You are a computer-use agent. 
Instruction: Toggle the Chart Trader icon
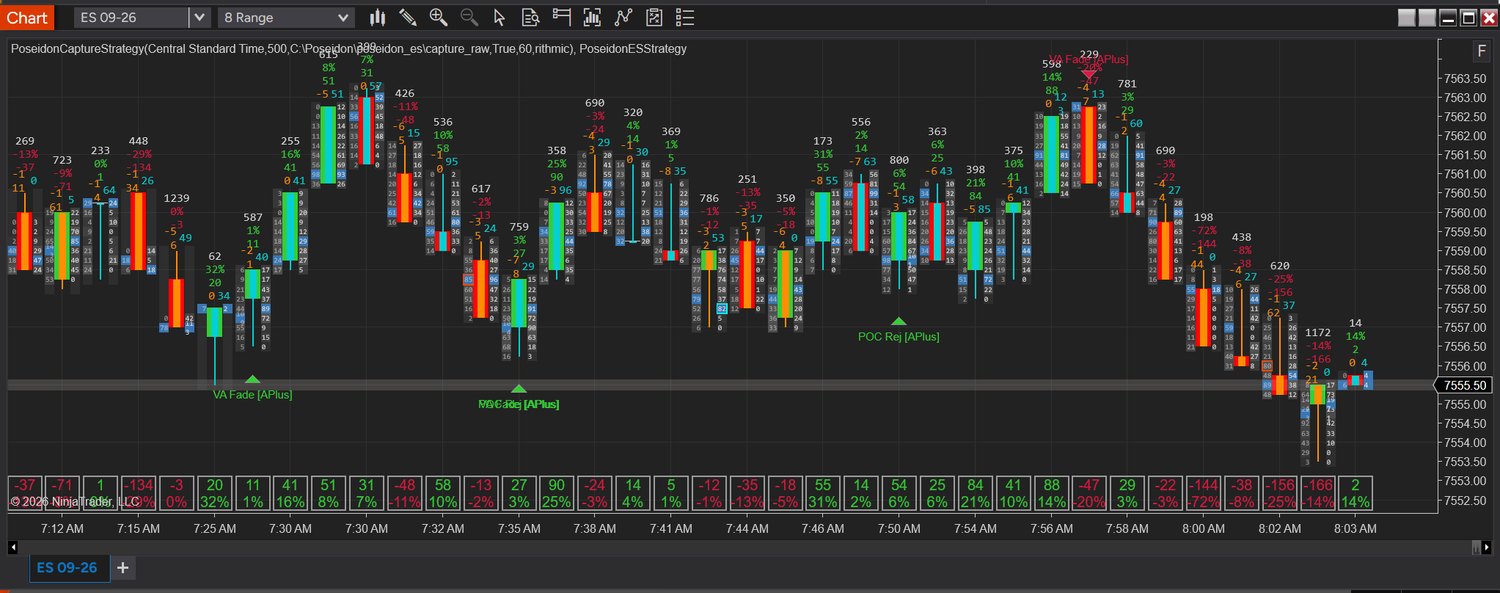coord(562,17)
